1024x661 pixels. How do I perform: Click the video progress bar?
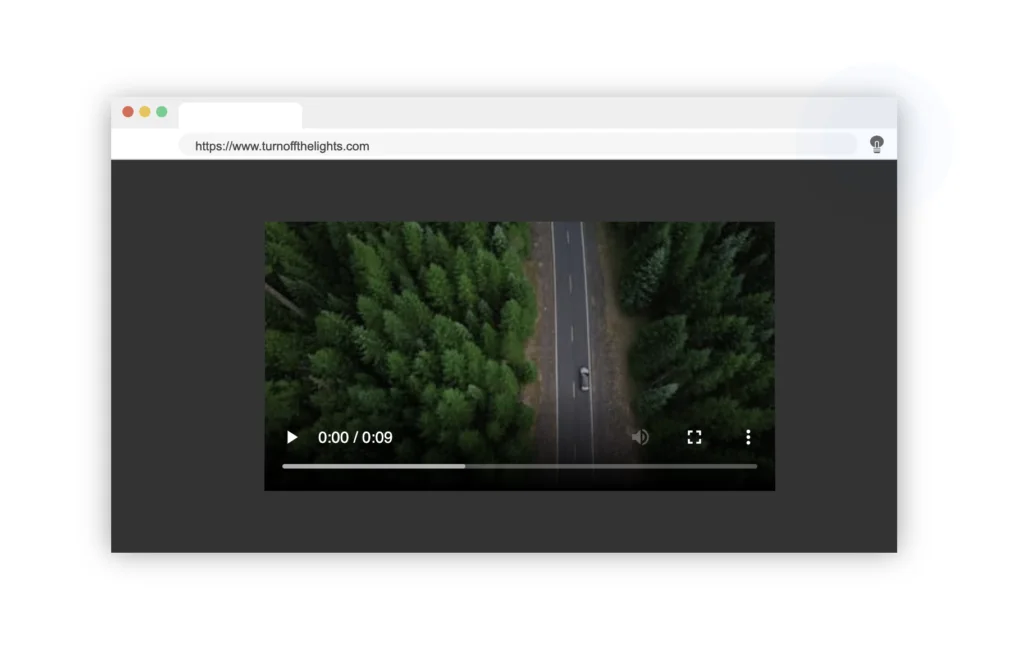pos(519,466)
